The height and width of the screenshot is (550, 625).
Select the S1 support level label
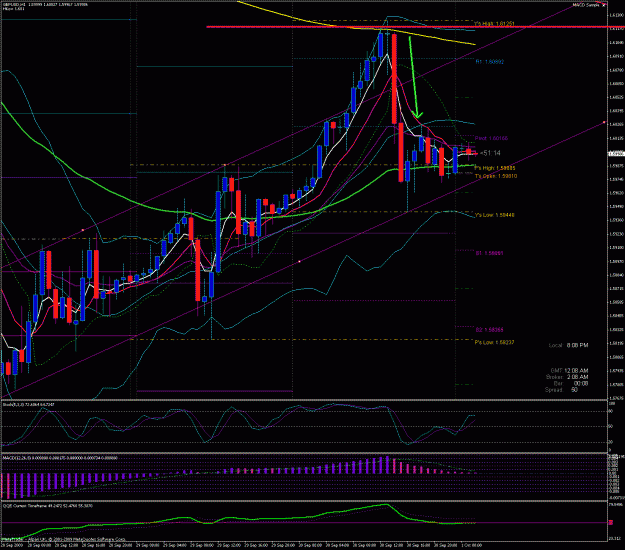point(489,253)
